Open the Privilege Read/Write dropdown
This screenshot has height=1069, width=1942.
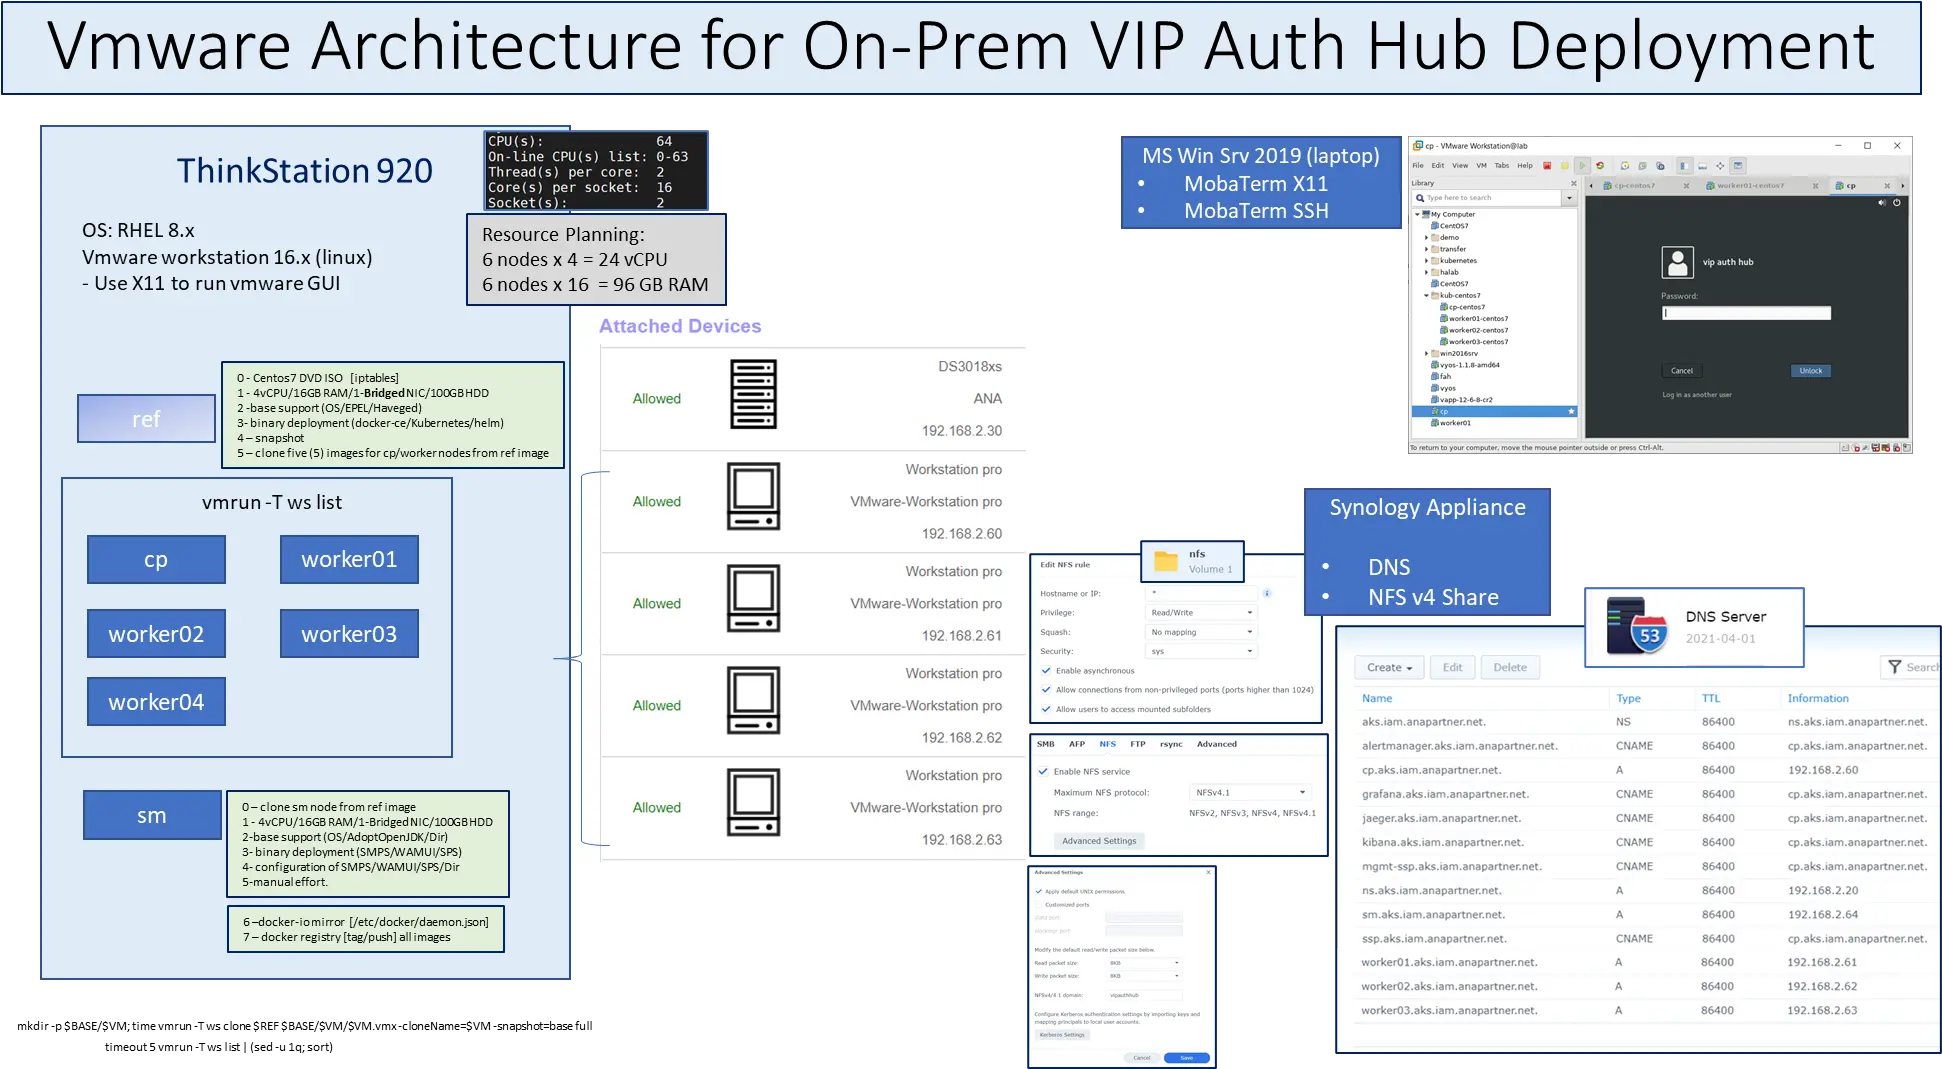click(1200, 613)
